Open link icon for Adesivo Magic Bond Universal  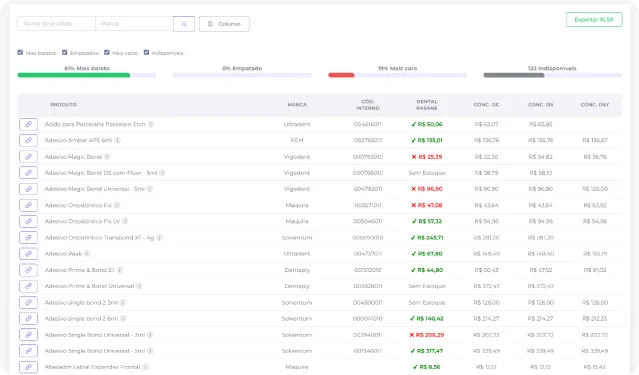(x=28, y=189)
